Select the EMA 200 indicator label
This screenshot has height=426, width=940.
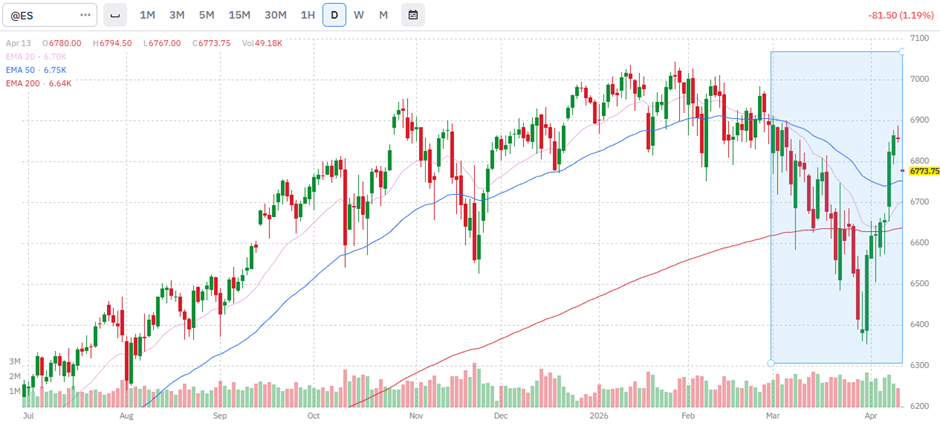pos(38,83)
